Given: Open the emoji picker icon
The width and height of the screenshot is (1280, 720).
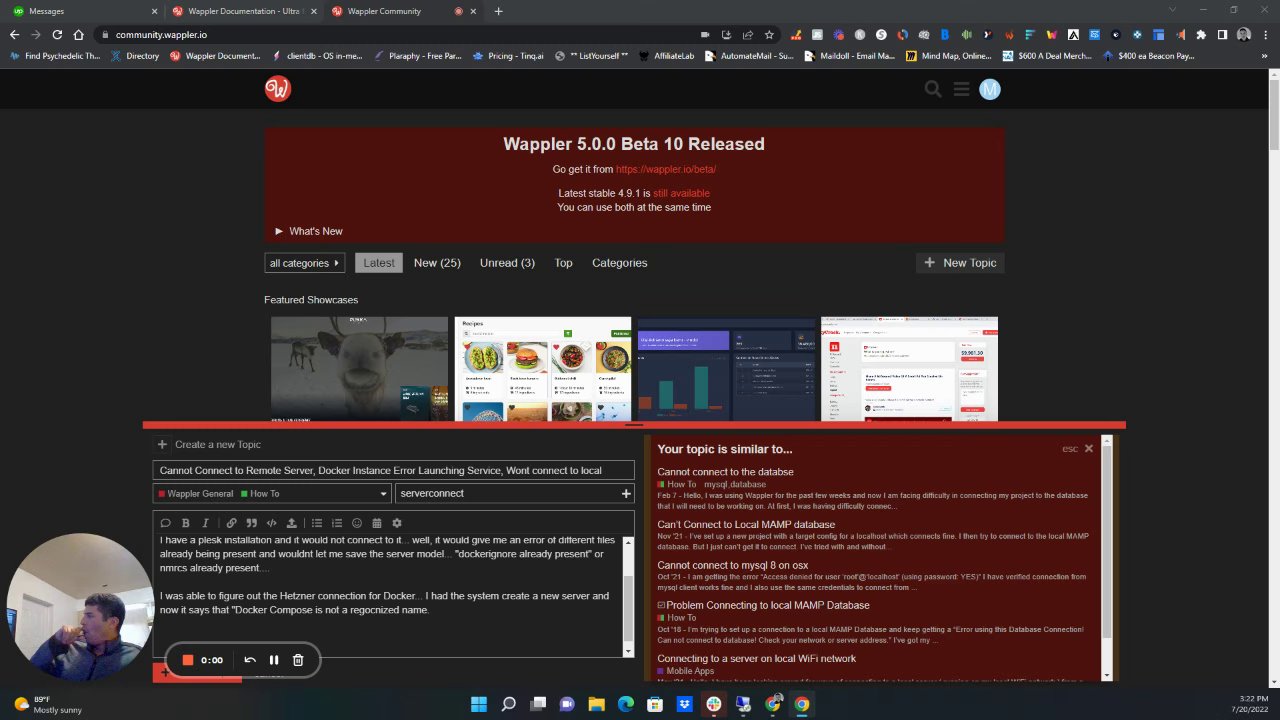Looking at the screenshot, I should pyautogui.click(x=357, y=523).
